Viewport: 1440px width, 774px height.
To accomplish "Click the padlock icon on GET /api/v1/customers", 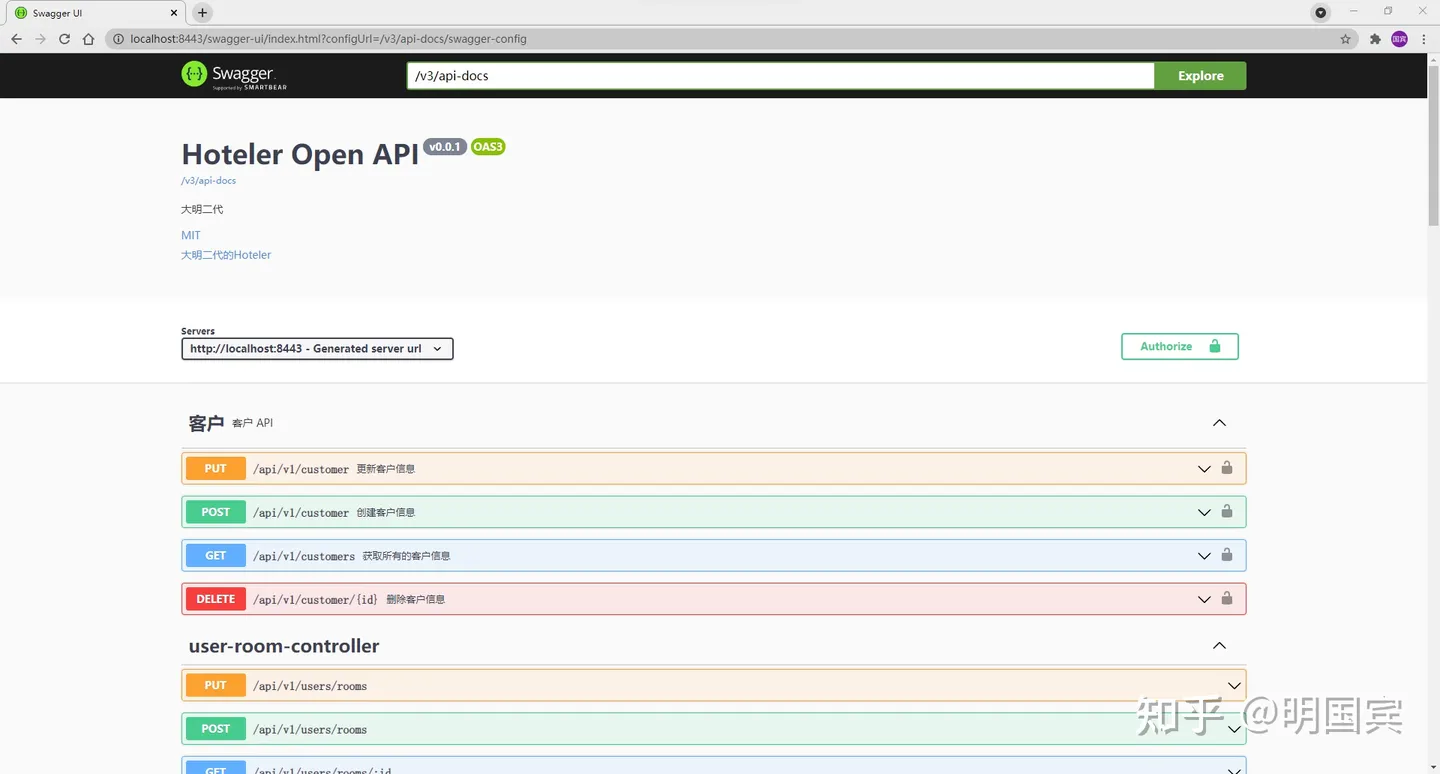I will click(x=1227, y=555).
